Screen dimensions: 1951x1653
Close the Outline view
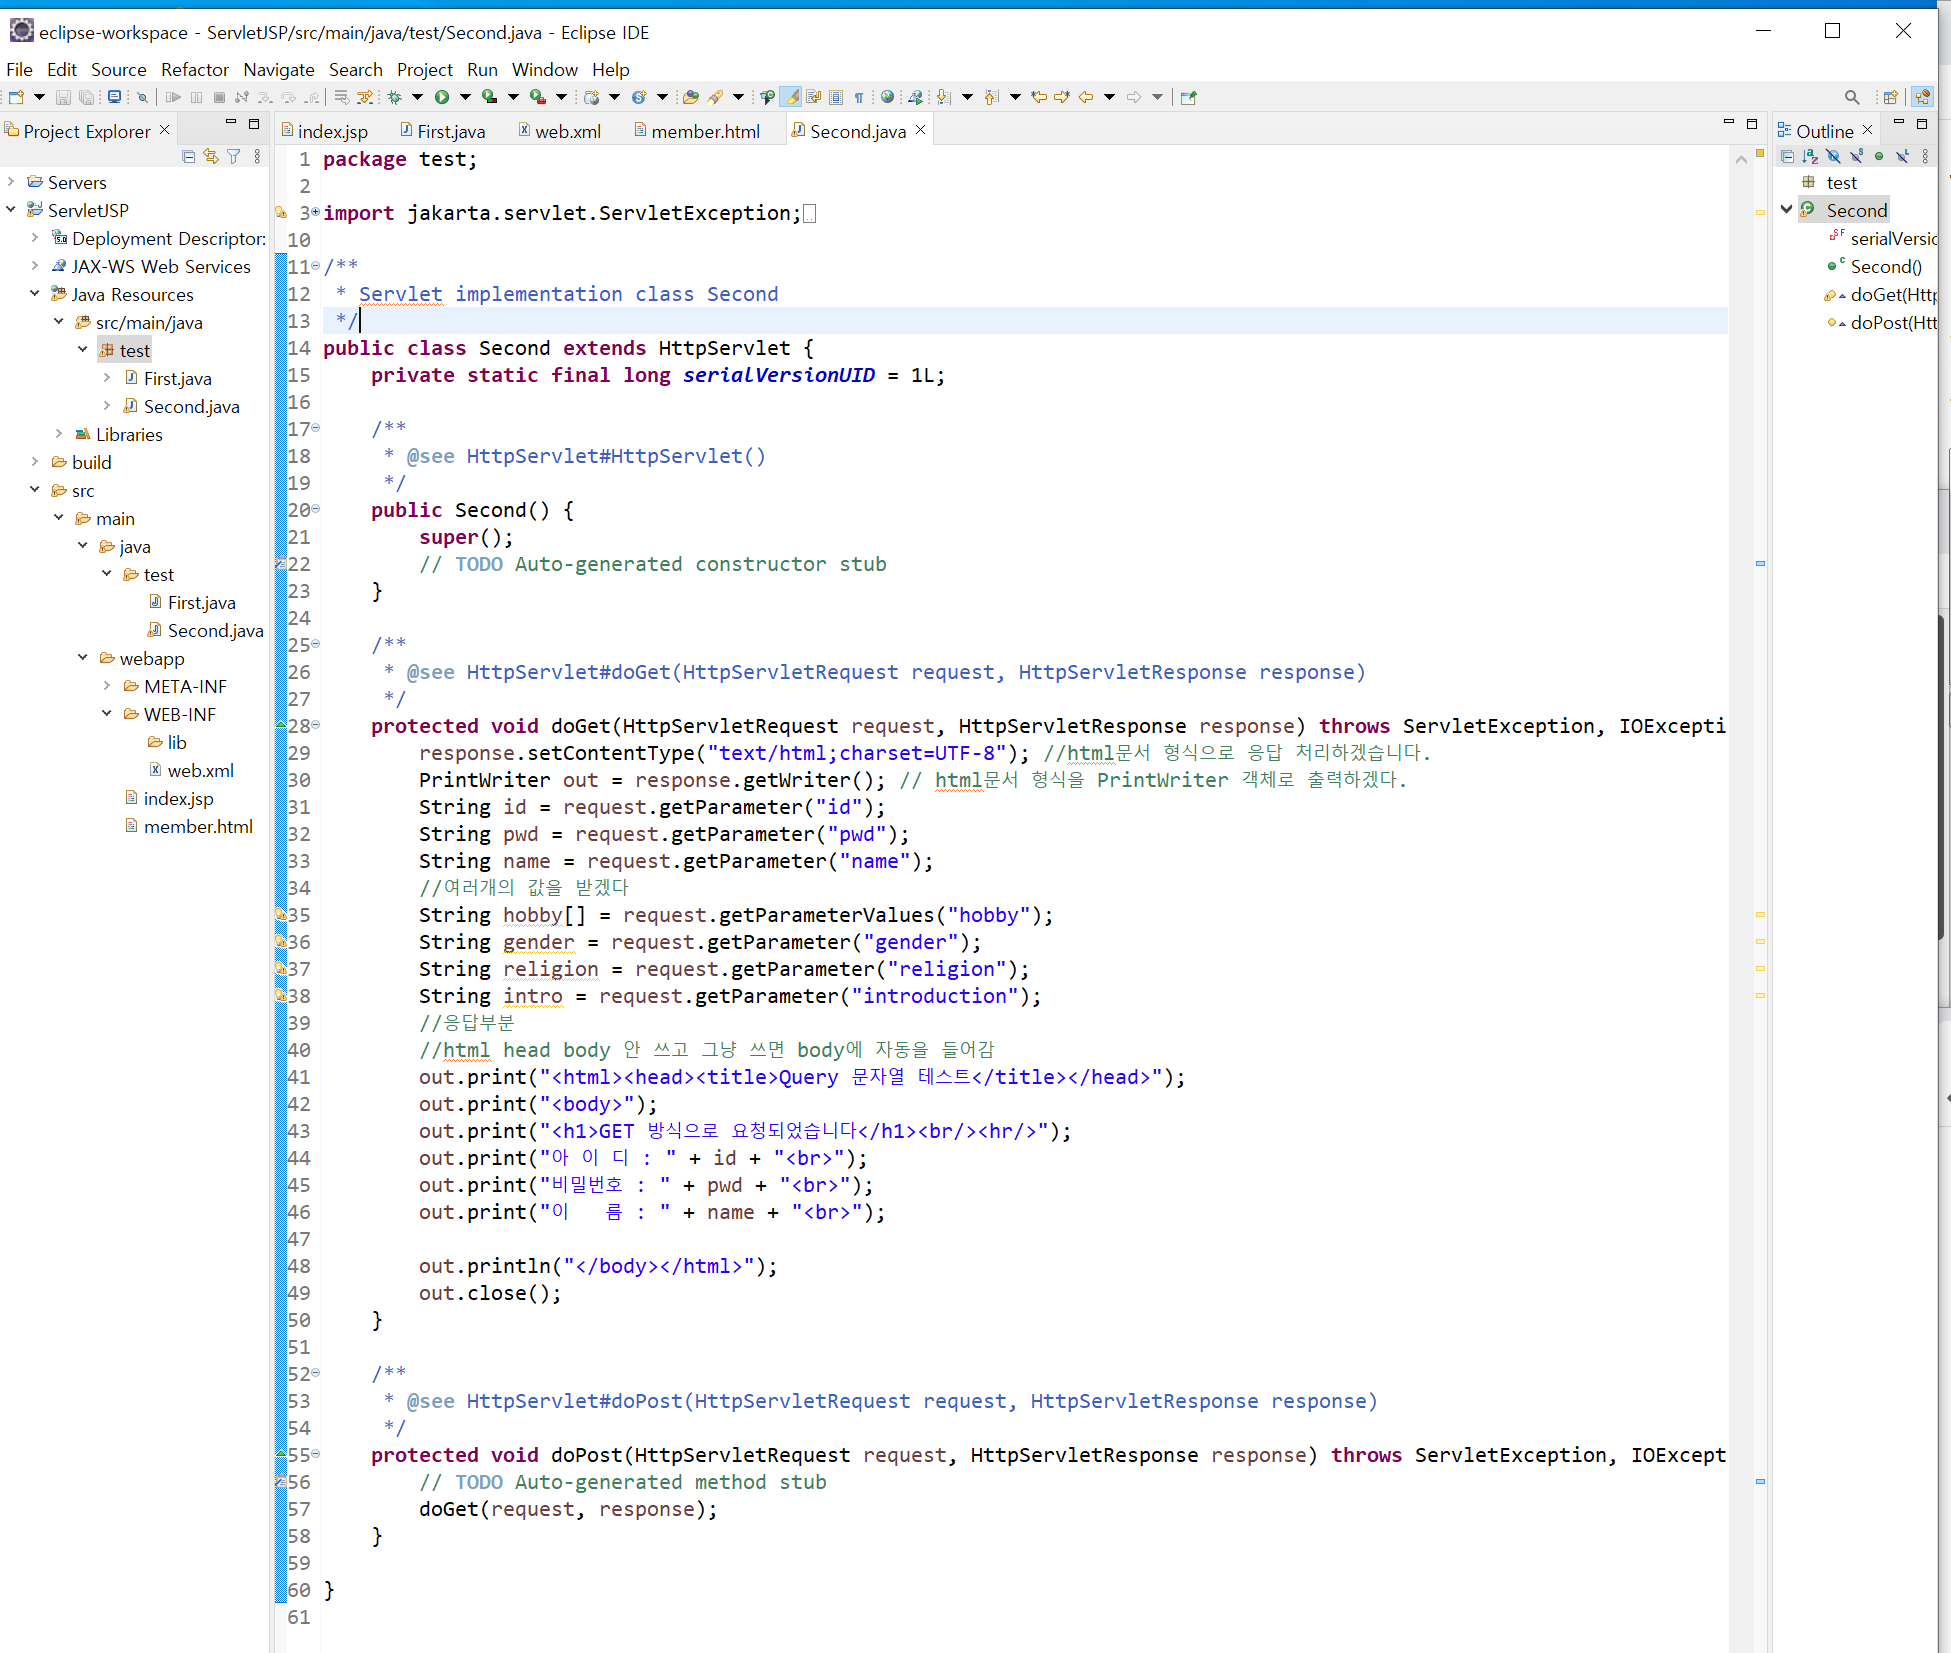pos(1867,130)
